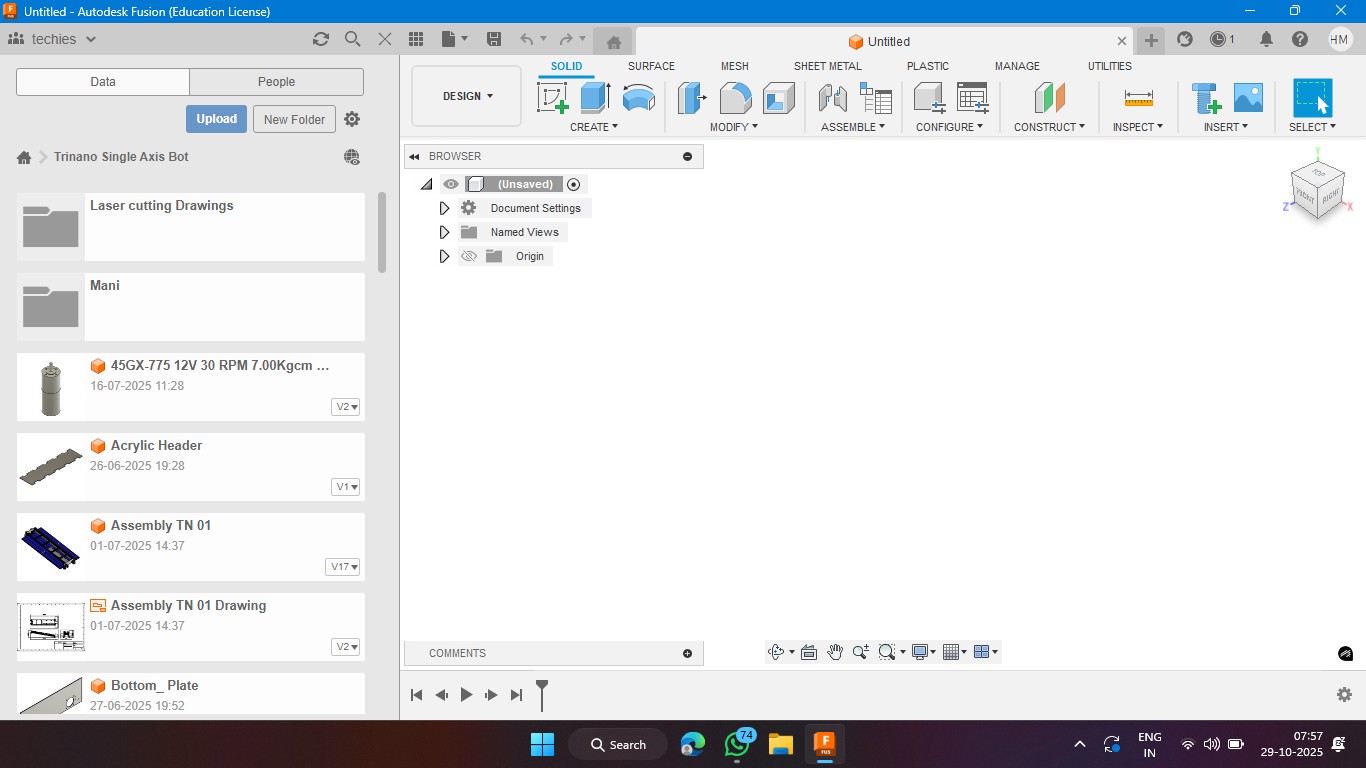The height and width of the screenshot is (768, 1366).
Task: Activate the Select tool icon
Action: (x=1312, y=98)
